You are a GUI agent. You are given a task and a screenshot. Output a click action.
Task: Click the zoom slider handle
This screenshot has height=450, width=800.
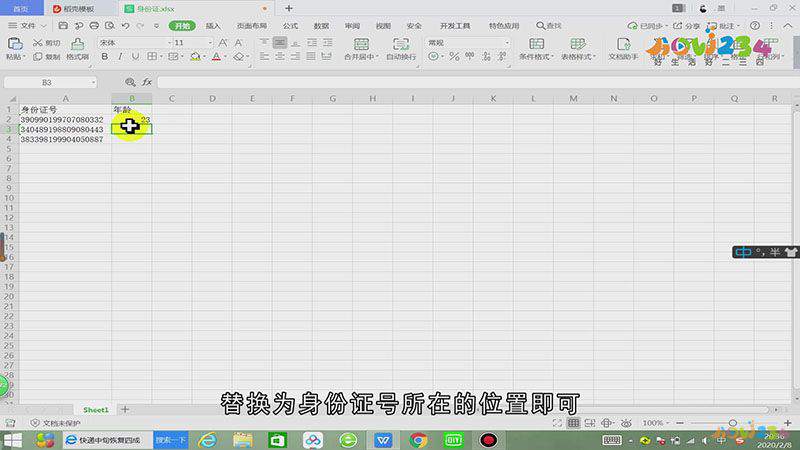tap(733, 423)
